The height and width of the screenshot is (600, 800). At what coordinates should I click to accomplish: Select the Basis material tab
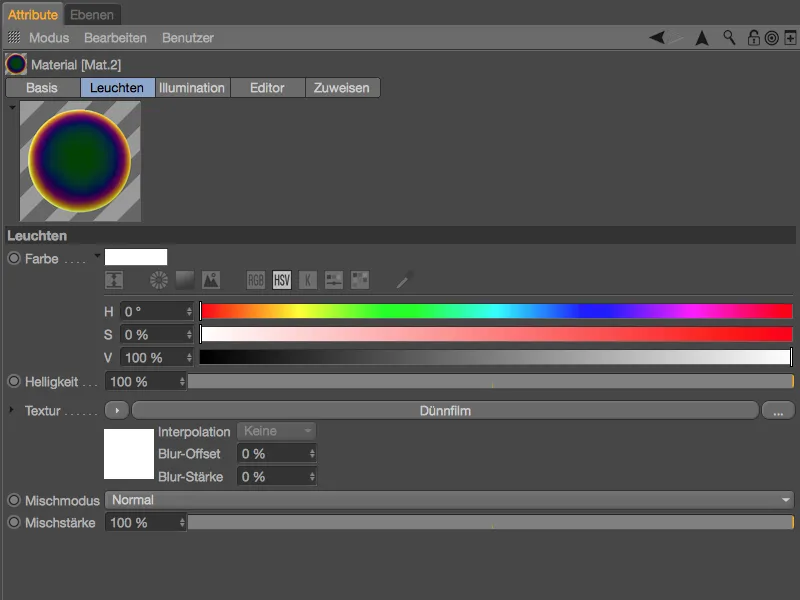tap(42, 88)
